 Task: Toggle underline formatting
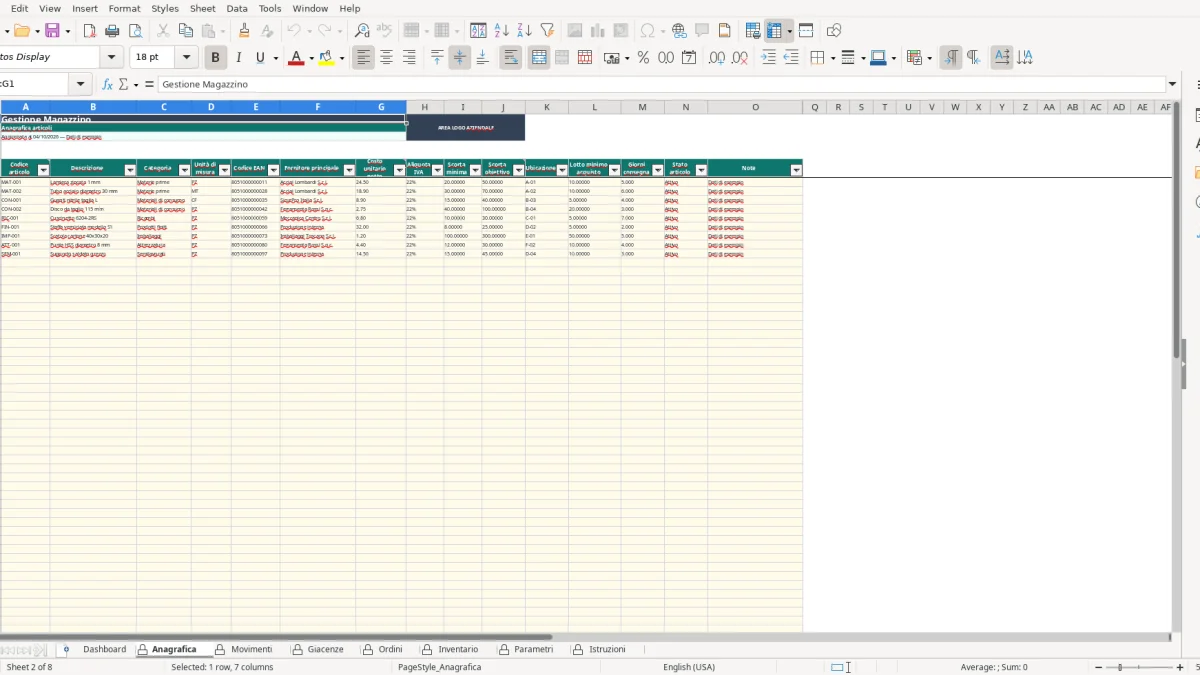coord(261,58)
